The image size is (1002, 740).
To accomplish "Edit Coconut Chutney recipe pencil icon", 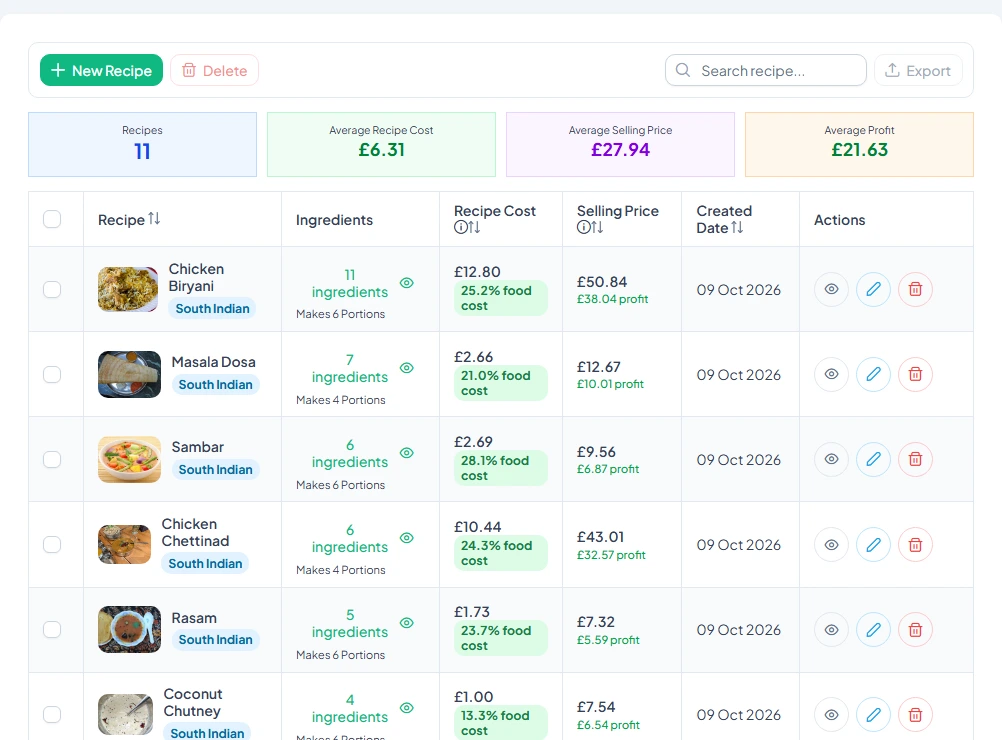I will tap(874, 714).
